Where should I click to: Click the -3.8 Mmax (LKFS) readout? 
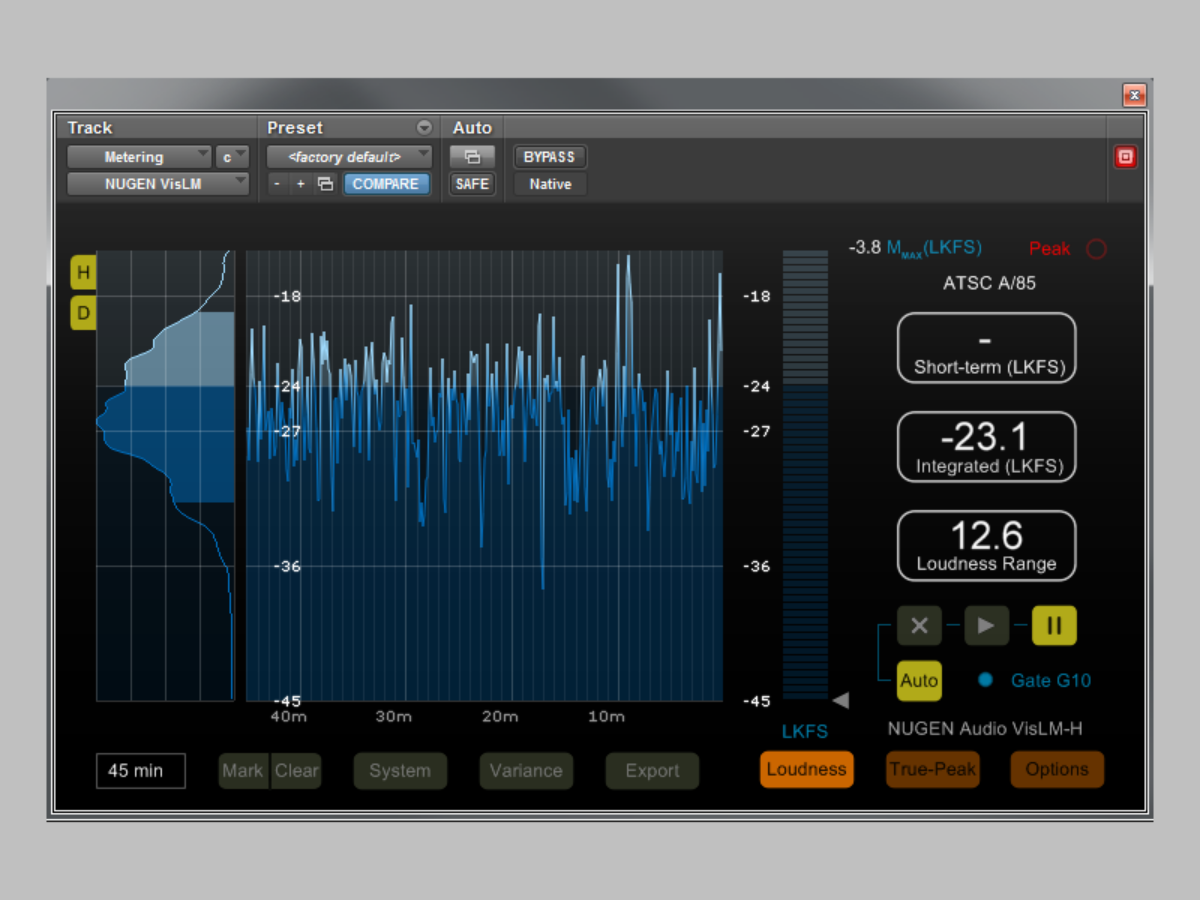(x=915, y=248)
